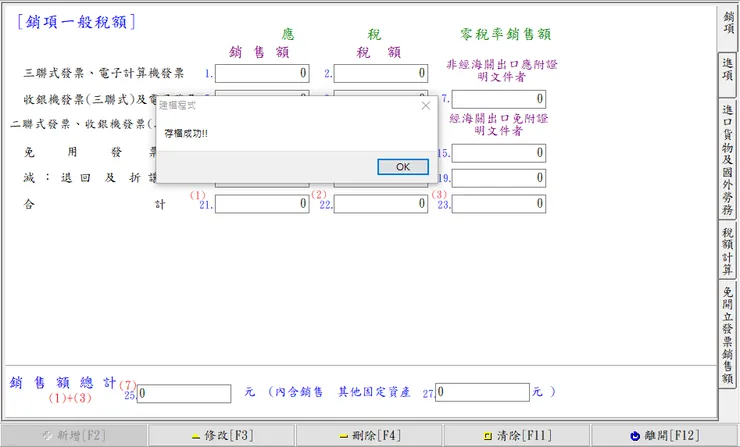
Task: Click the 二聯式發票、收銀機發票 row label
Action: tap(81, 124)
